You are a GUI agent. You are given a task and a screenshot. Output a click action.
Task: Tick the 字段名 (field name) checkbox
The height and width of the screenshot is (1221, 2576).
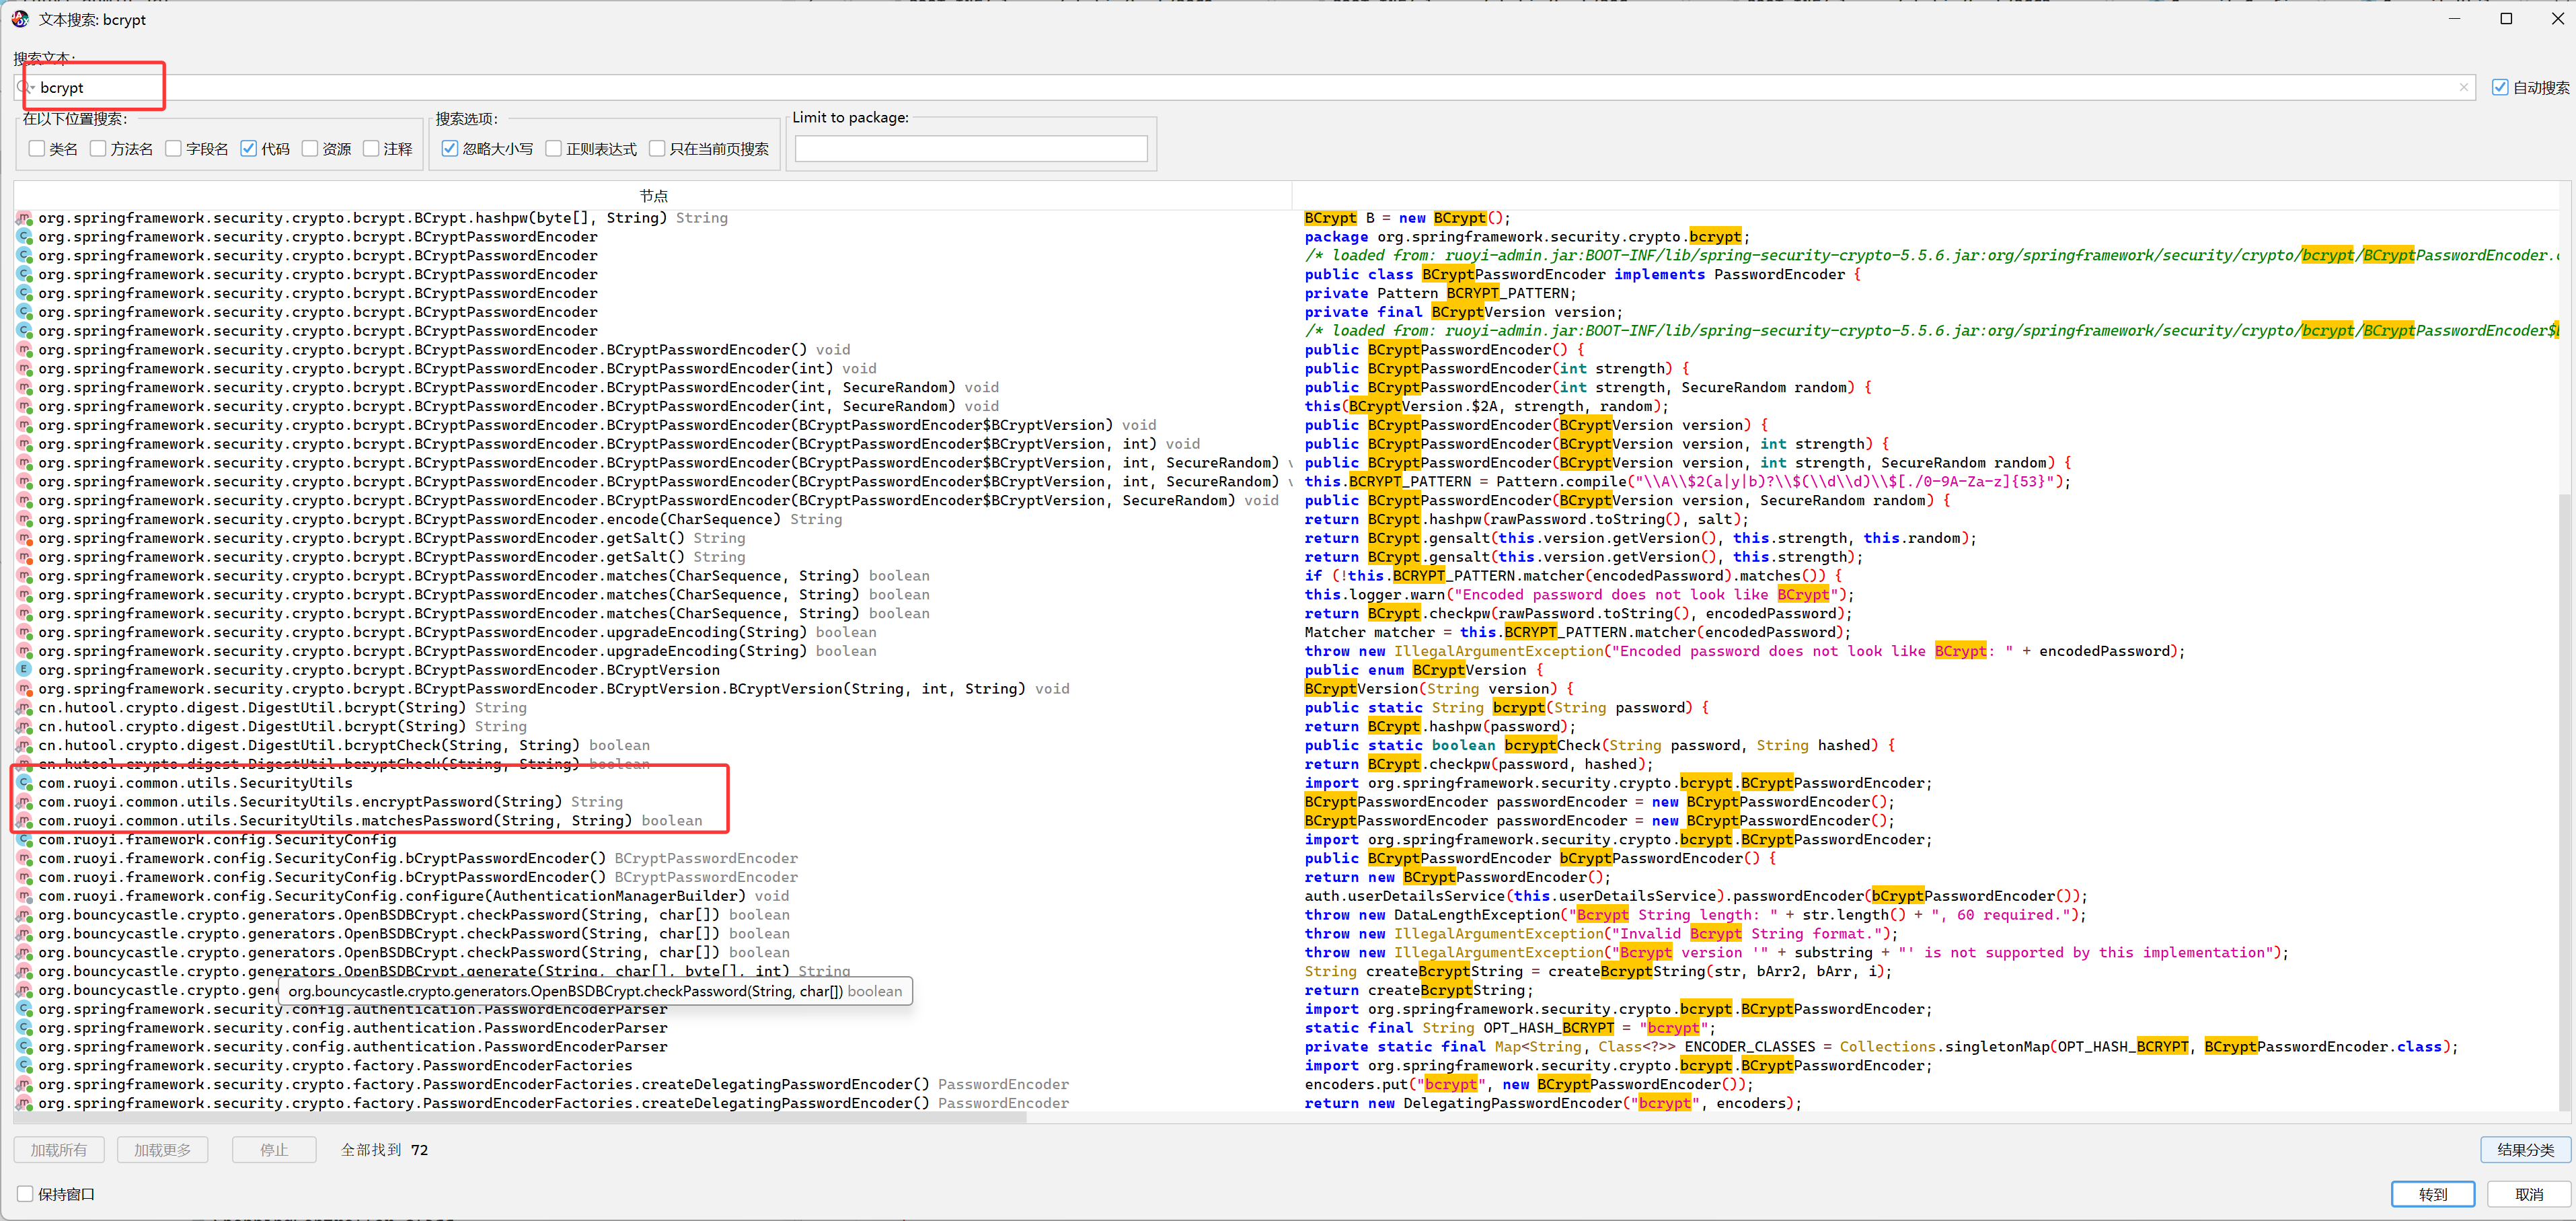pos(173,149)
